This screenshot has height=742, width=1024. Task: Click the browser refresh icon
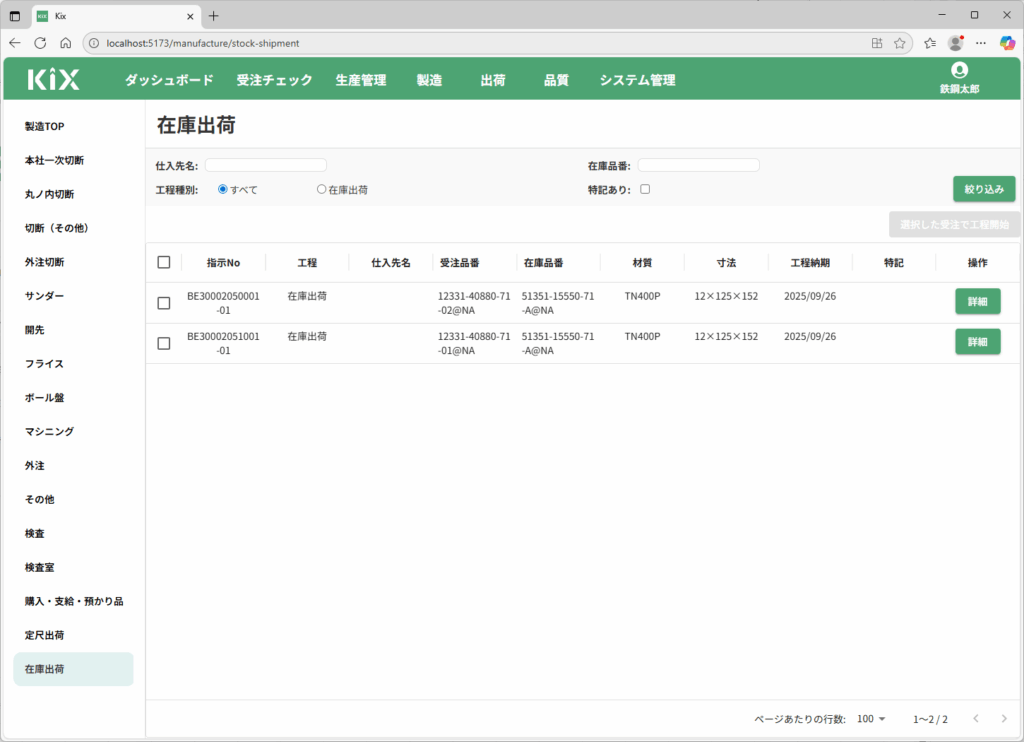[40, 43]
